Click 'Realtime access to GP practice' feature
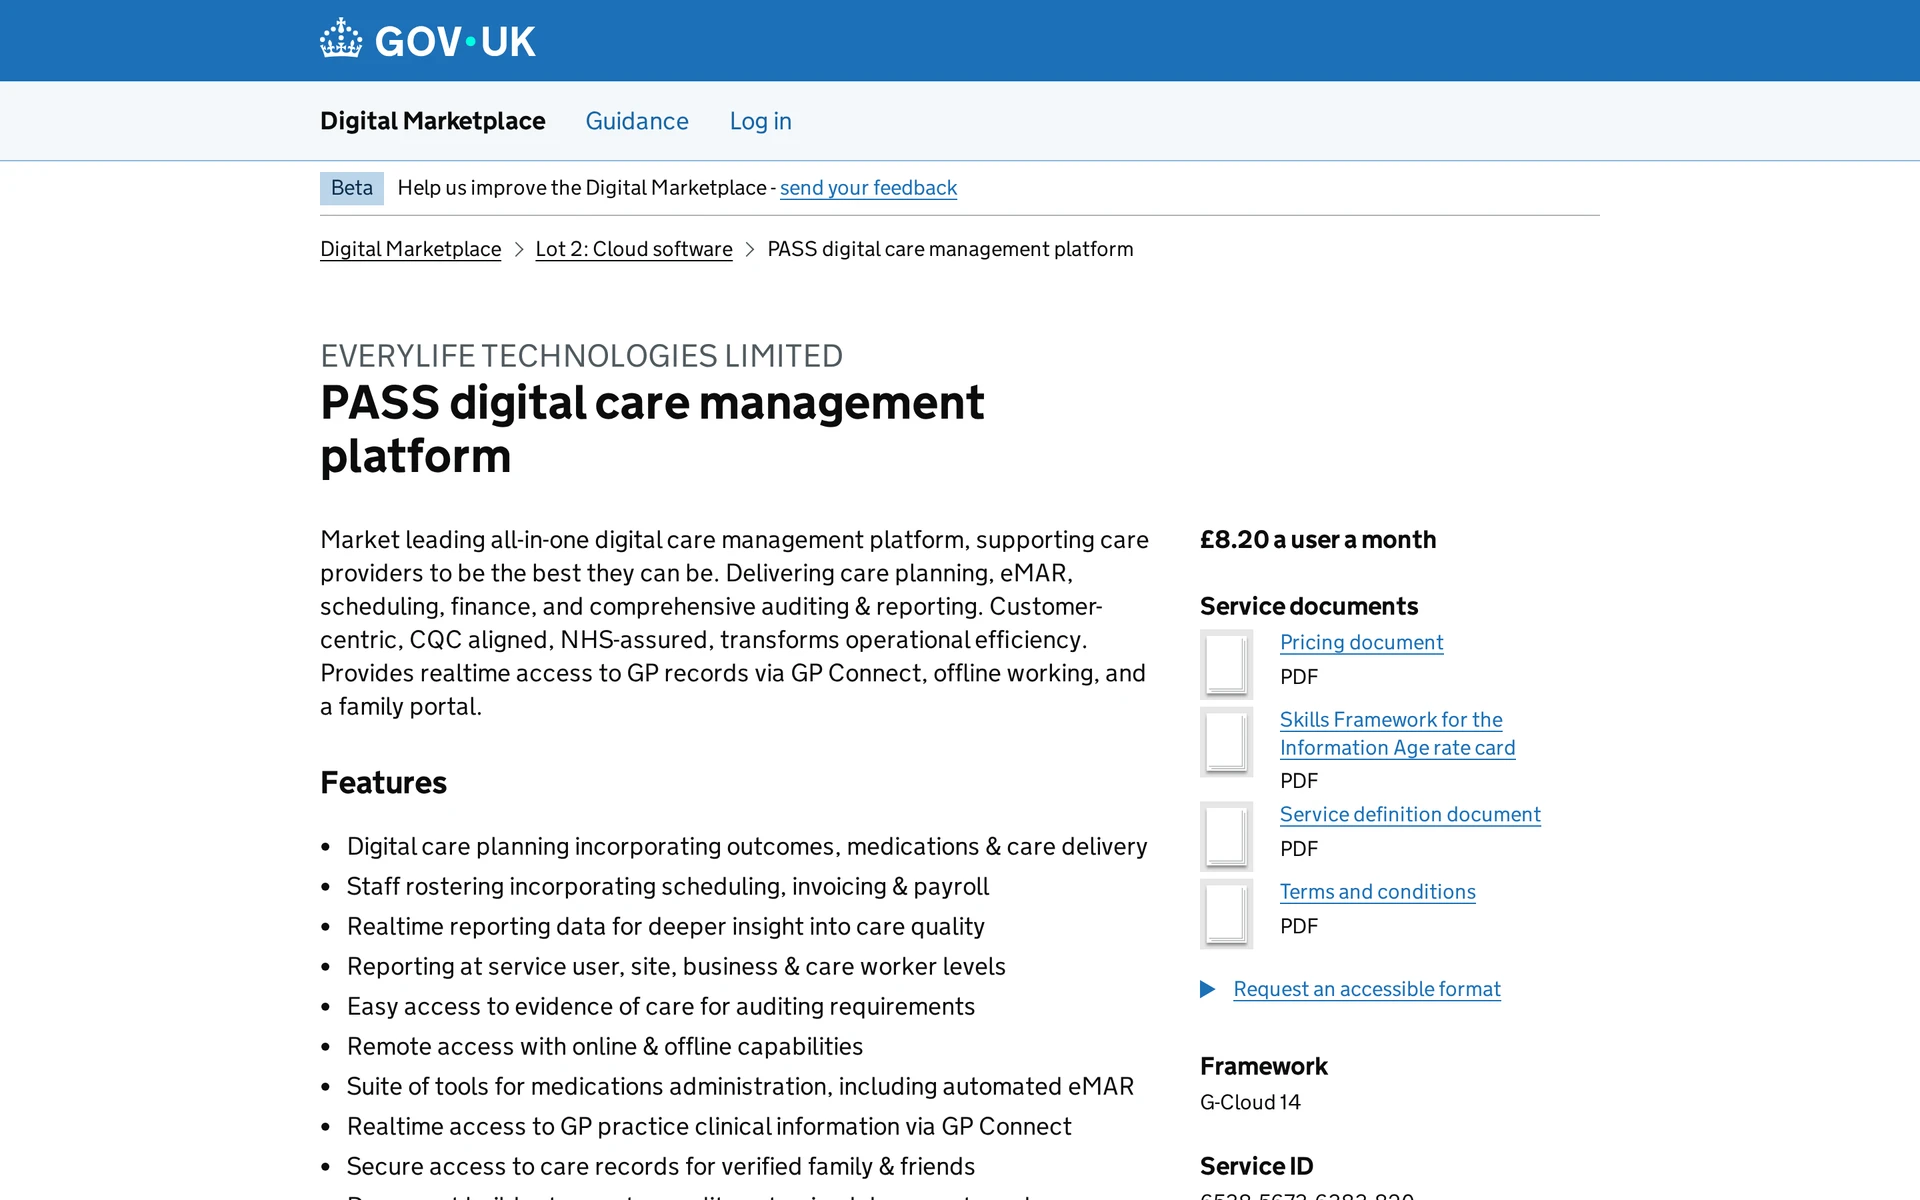Viewport: 1920px width, 1200px height. click(709, 1127)
